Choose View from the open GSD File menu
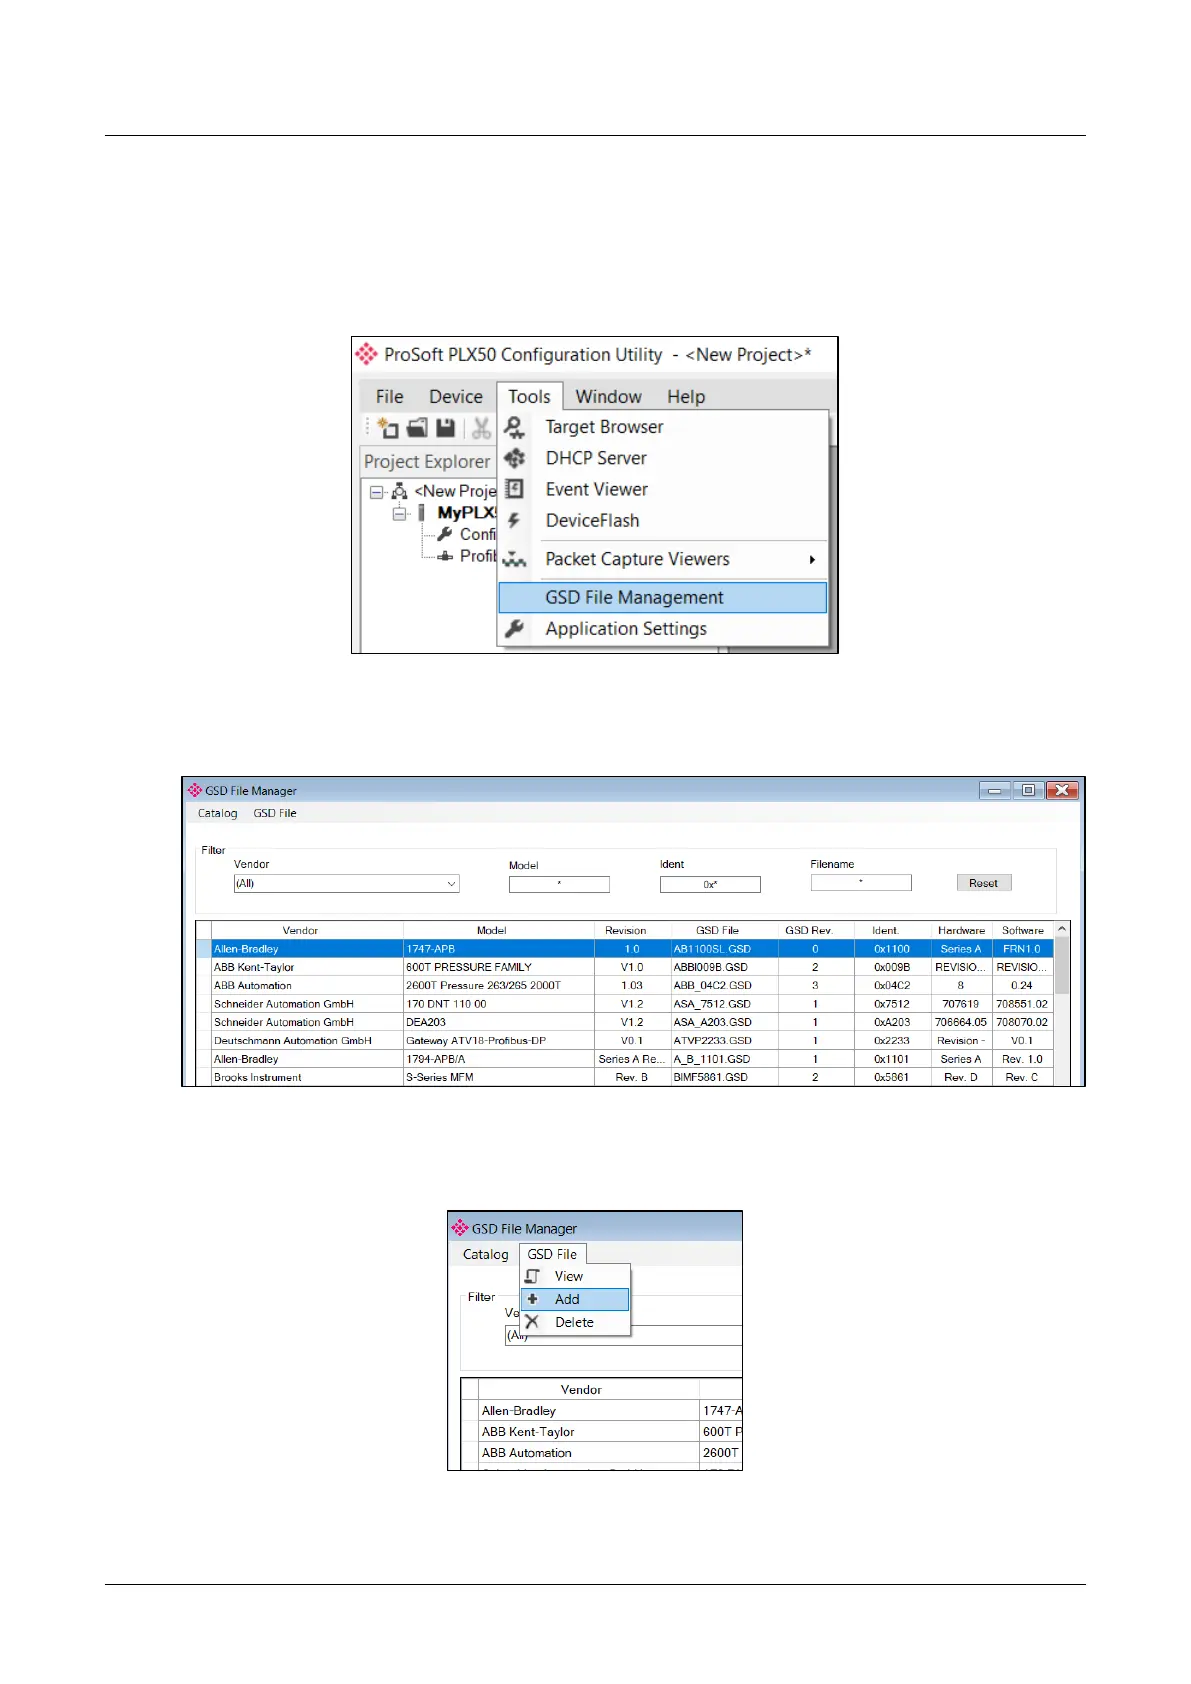The image size is (1191, 1684). (576, 1276)
